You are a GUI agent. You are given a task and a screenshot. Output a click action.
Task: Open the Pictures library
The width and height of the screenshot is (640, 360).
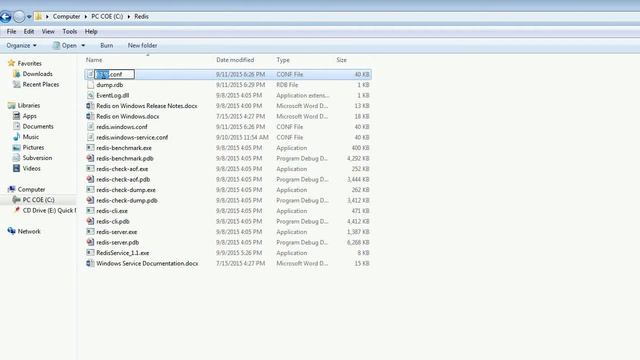[x=33, y=147]
